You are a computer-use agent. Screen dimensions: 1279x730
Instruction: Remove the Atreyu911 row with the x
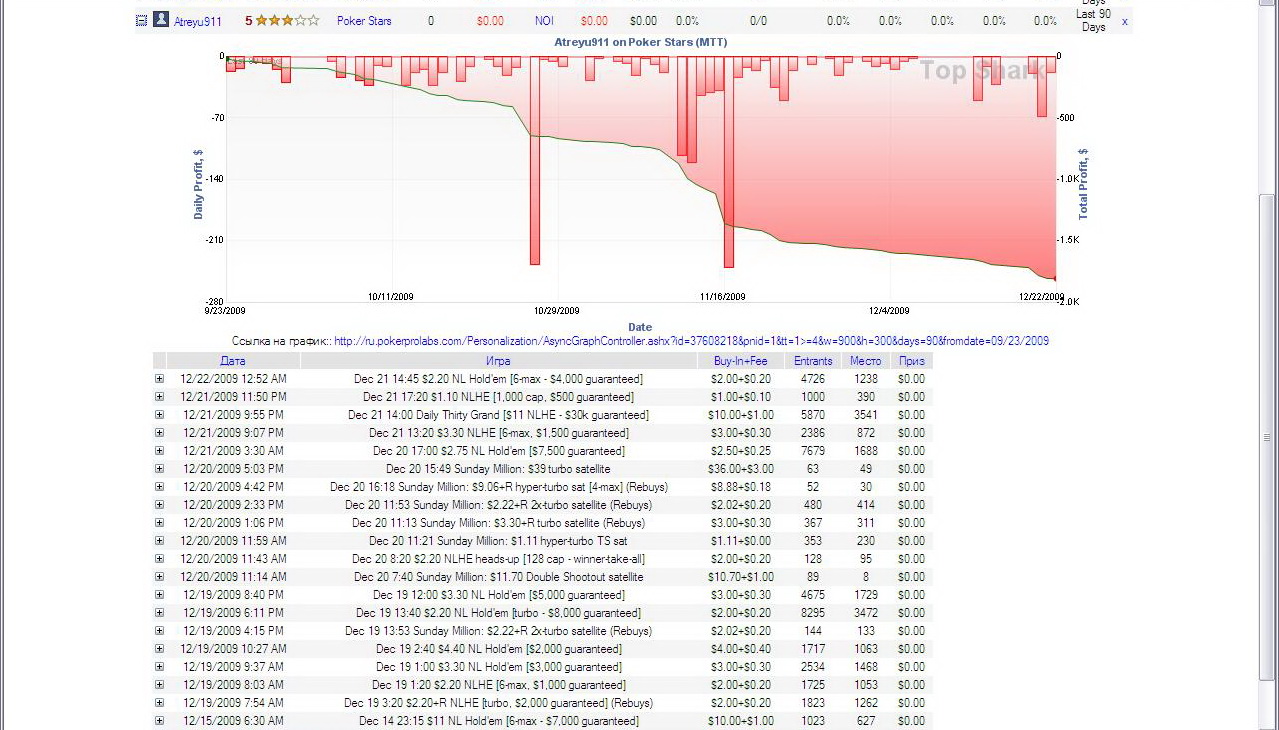[1124, 21]
